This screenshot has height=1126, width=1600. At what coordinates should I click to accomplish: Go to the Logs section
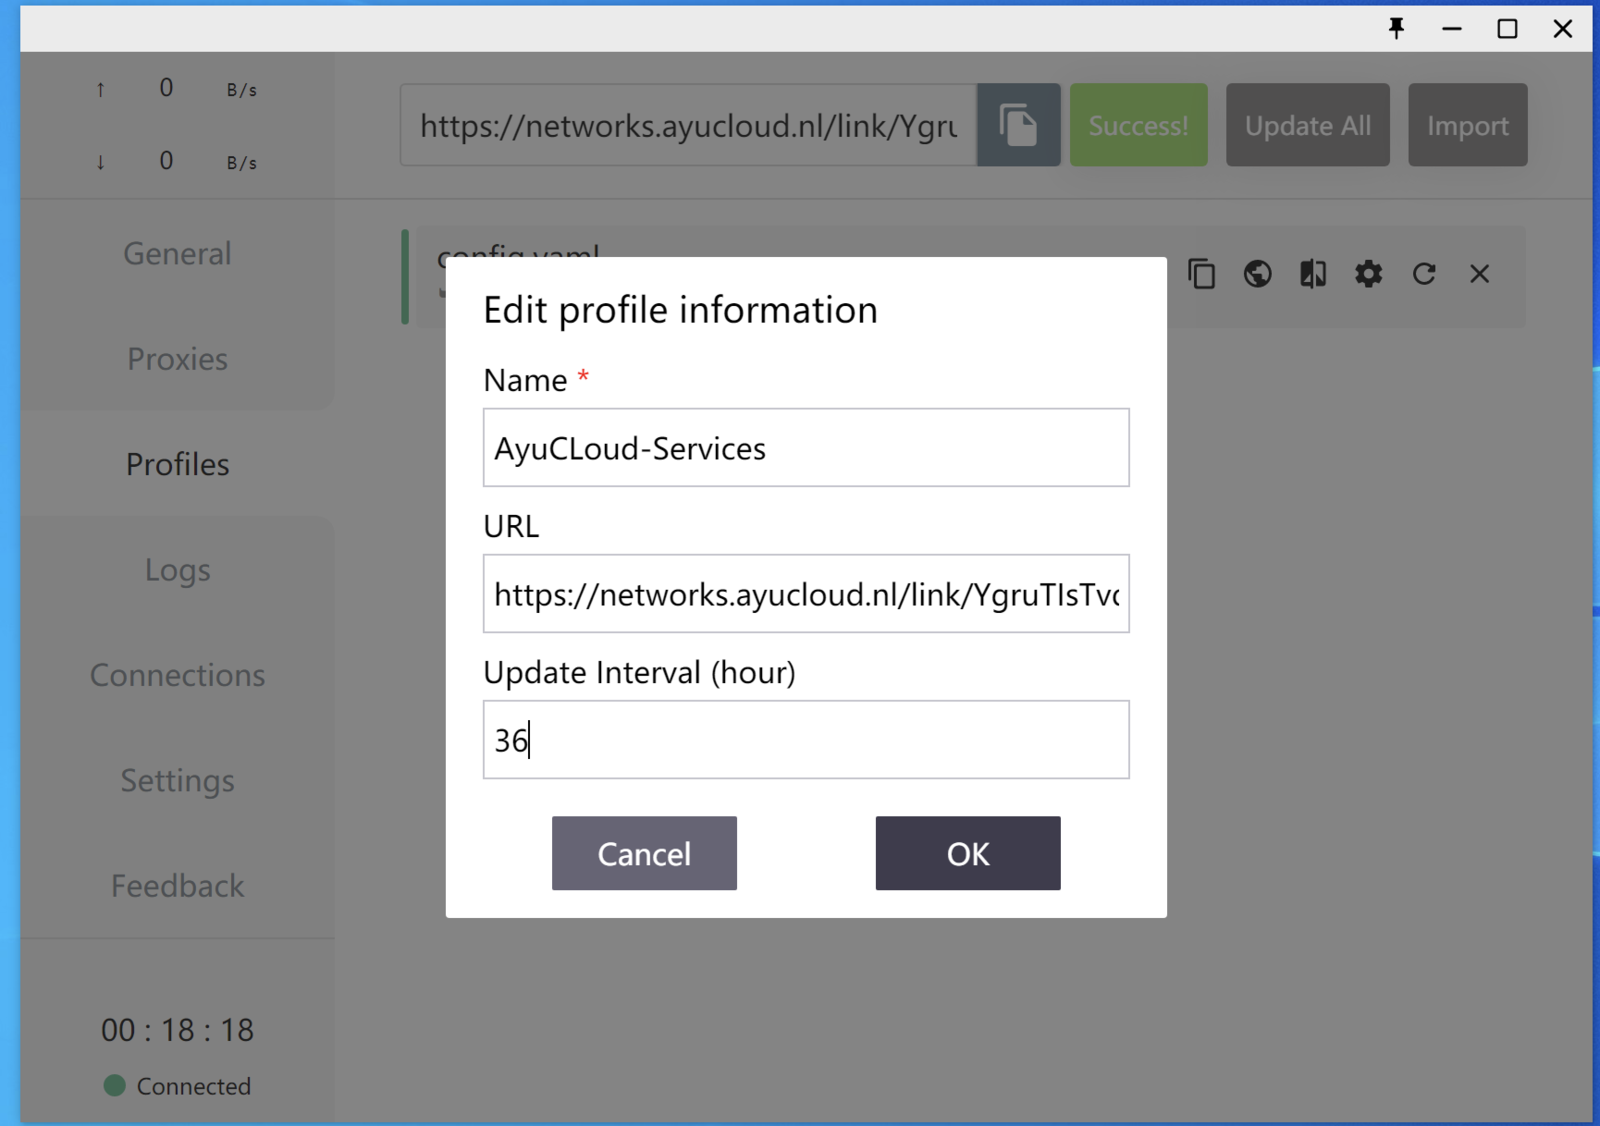[177, 570]
